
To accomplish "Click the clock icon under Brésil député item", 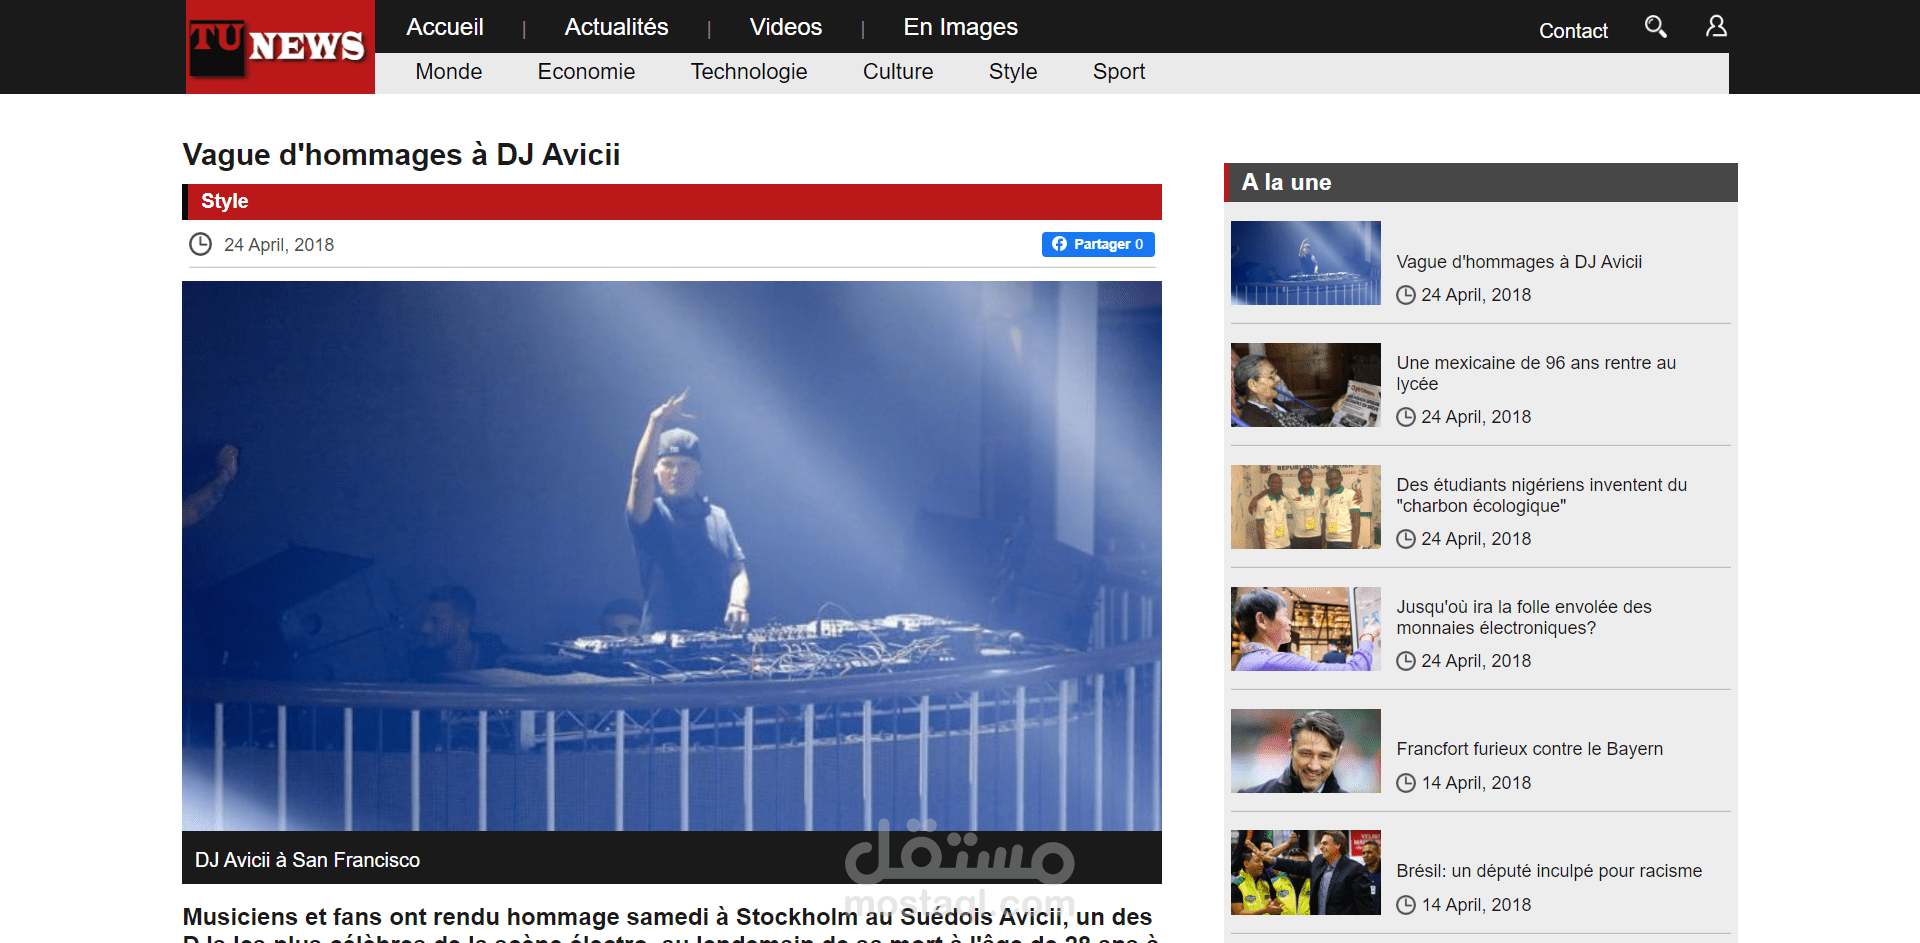I will (1406, 905).
